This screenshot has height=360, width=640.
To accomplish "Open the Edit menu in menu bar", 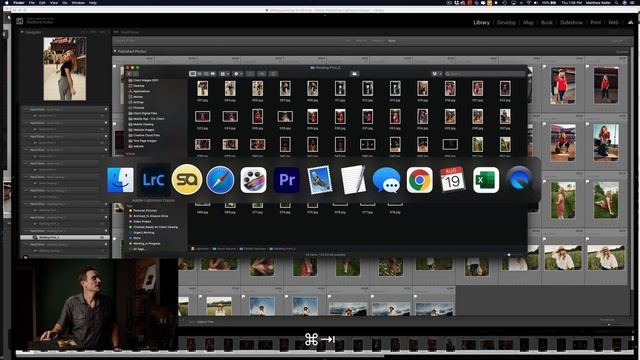I will [42, 2].
